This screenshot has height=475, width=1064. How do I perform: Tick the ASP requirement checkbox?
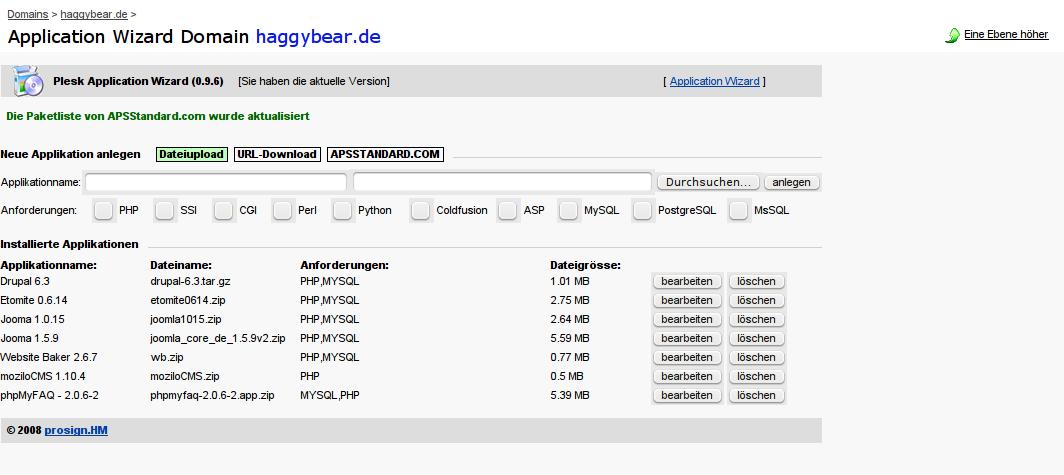point(508,210)
